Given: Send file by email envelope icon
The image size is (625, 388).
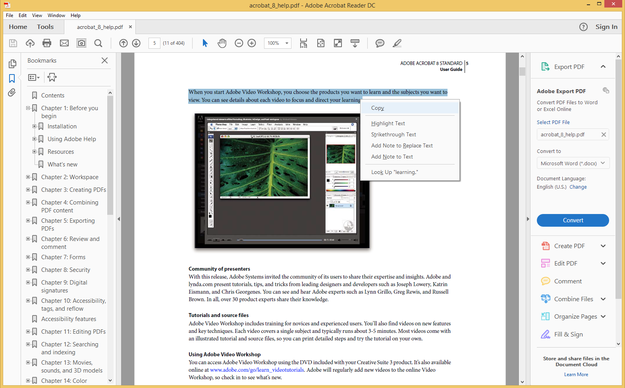Looking at the screenshot, I should coord(64,43).
